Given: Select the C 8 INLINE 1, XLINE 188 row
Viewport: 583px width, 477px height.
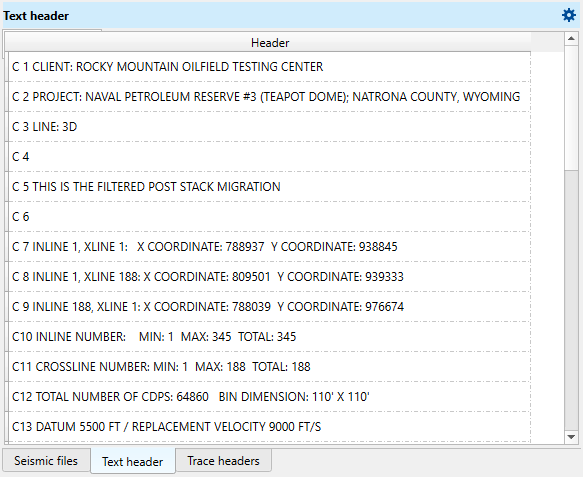Looking at the screenshot, I should click(x=269, y=277).
